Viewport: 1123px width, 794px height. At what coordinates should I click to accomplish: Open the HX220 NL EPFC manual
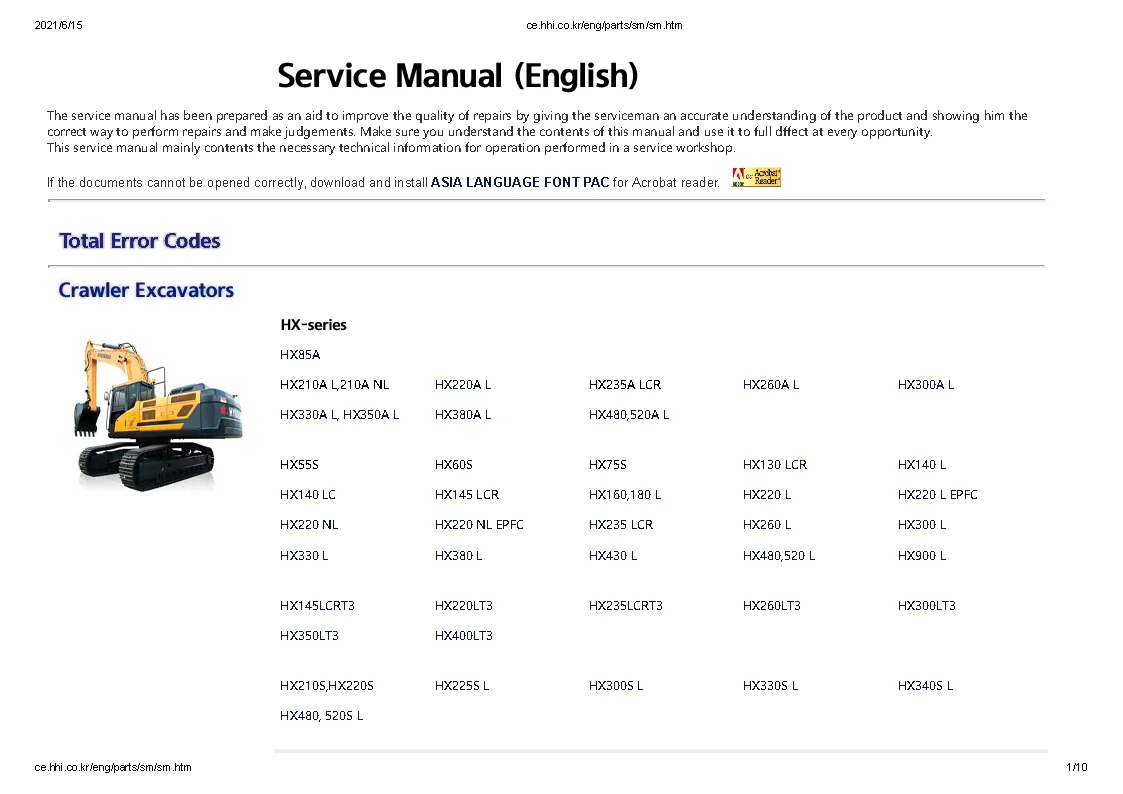(x=479, y=525)
